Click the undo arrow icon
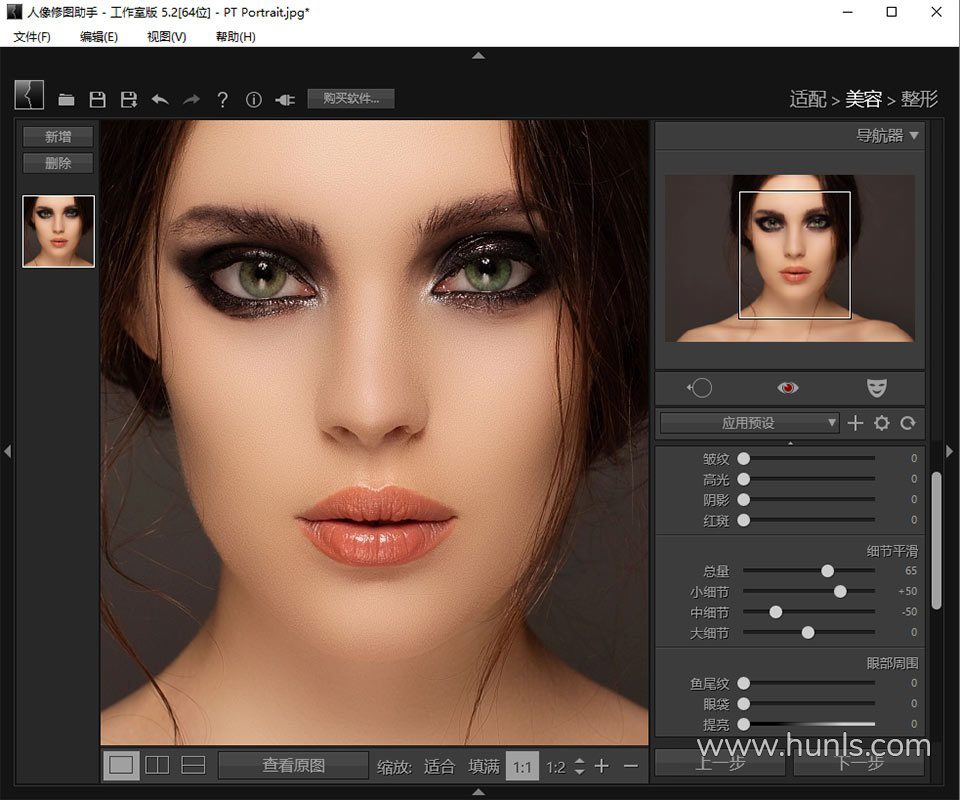 [159, 99]
